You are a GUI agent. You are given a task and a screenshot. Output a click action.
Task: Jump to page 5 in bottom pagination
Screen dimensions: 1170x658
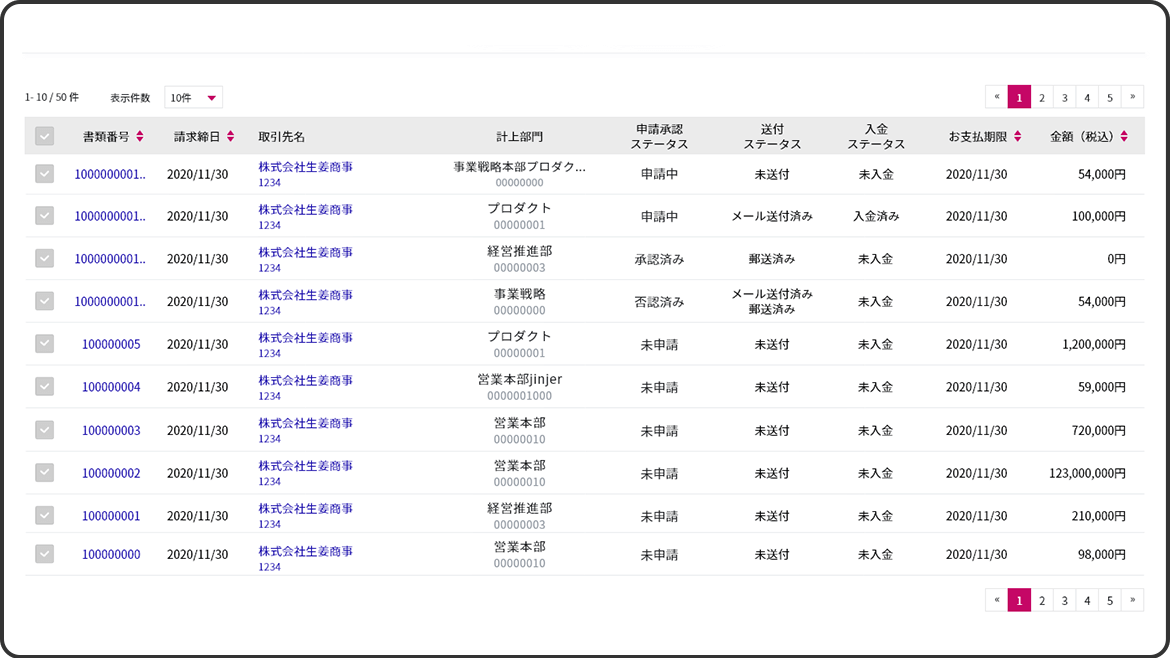pos(1110,600)
